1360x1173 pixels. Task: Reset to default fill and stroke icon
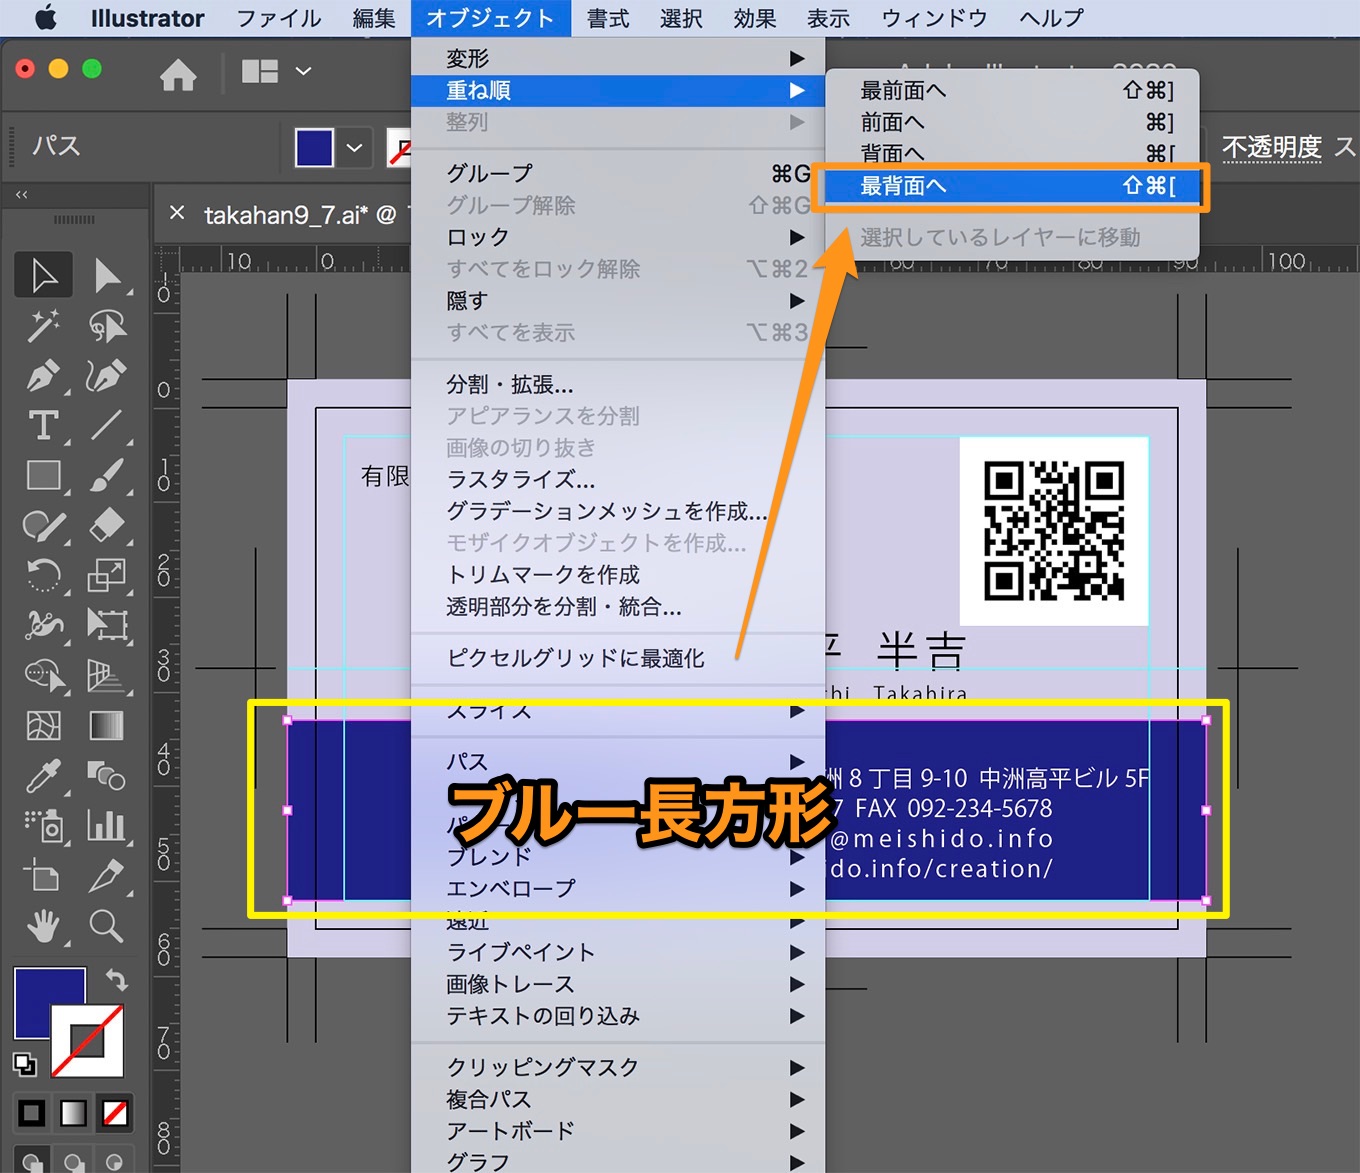pyautogui.click(x=24, y=1064)
